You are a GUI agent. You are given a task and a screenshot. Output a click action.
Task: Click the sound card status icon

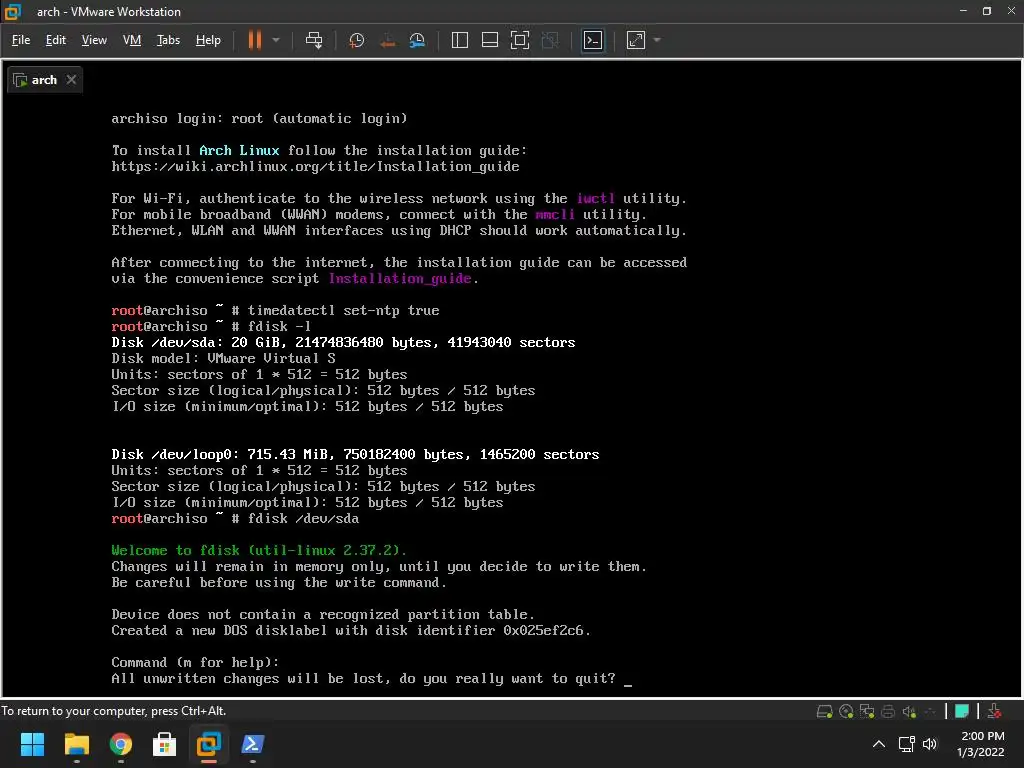pos(908,711)
